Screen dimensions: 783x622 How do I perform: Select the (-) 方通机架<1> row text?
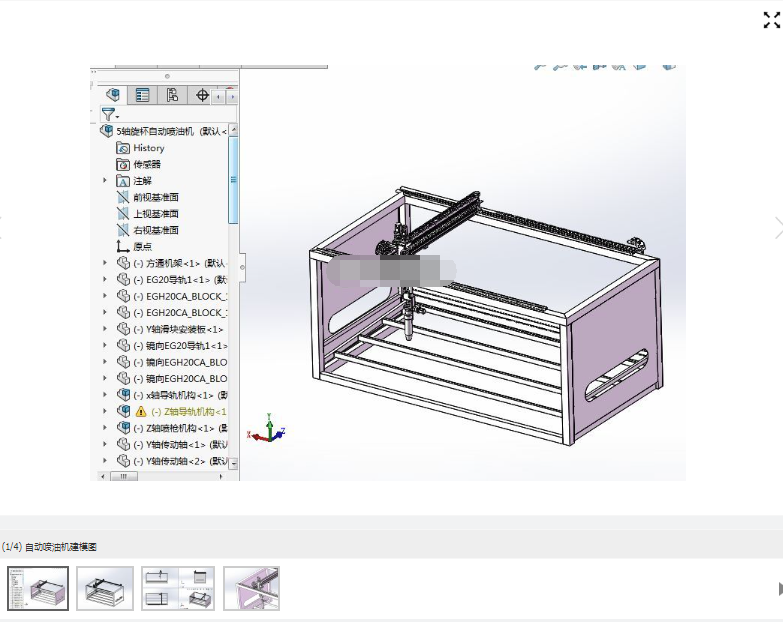tap(180, 263)
